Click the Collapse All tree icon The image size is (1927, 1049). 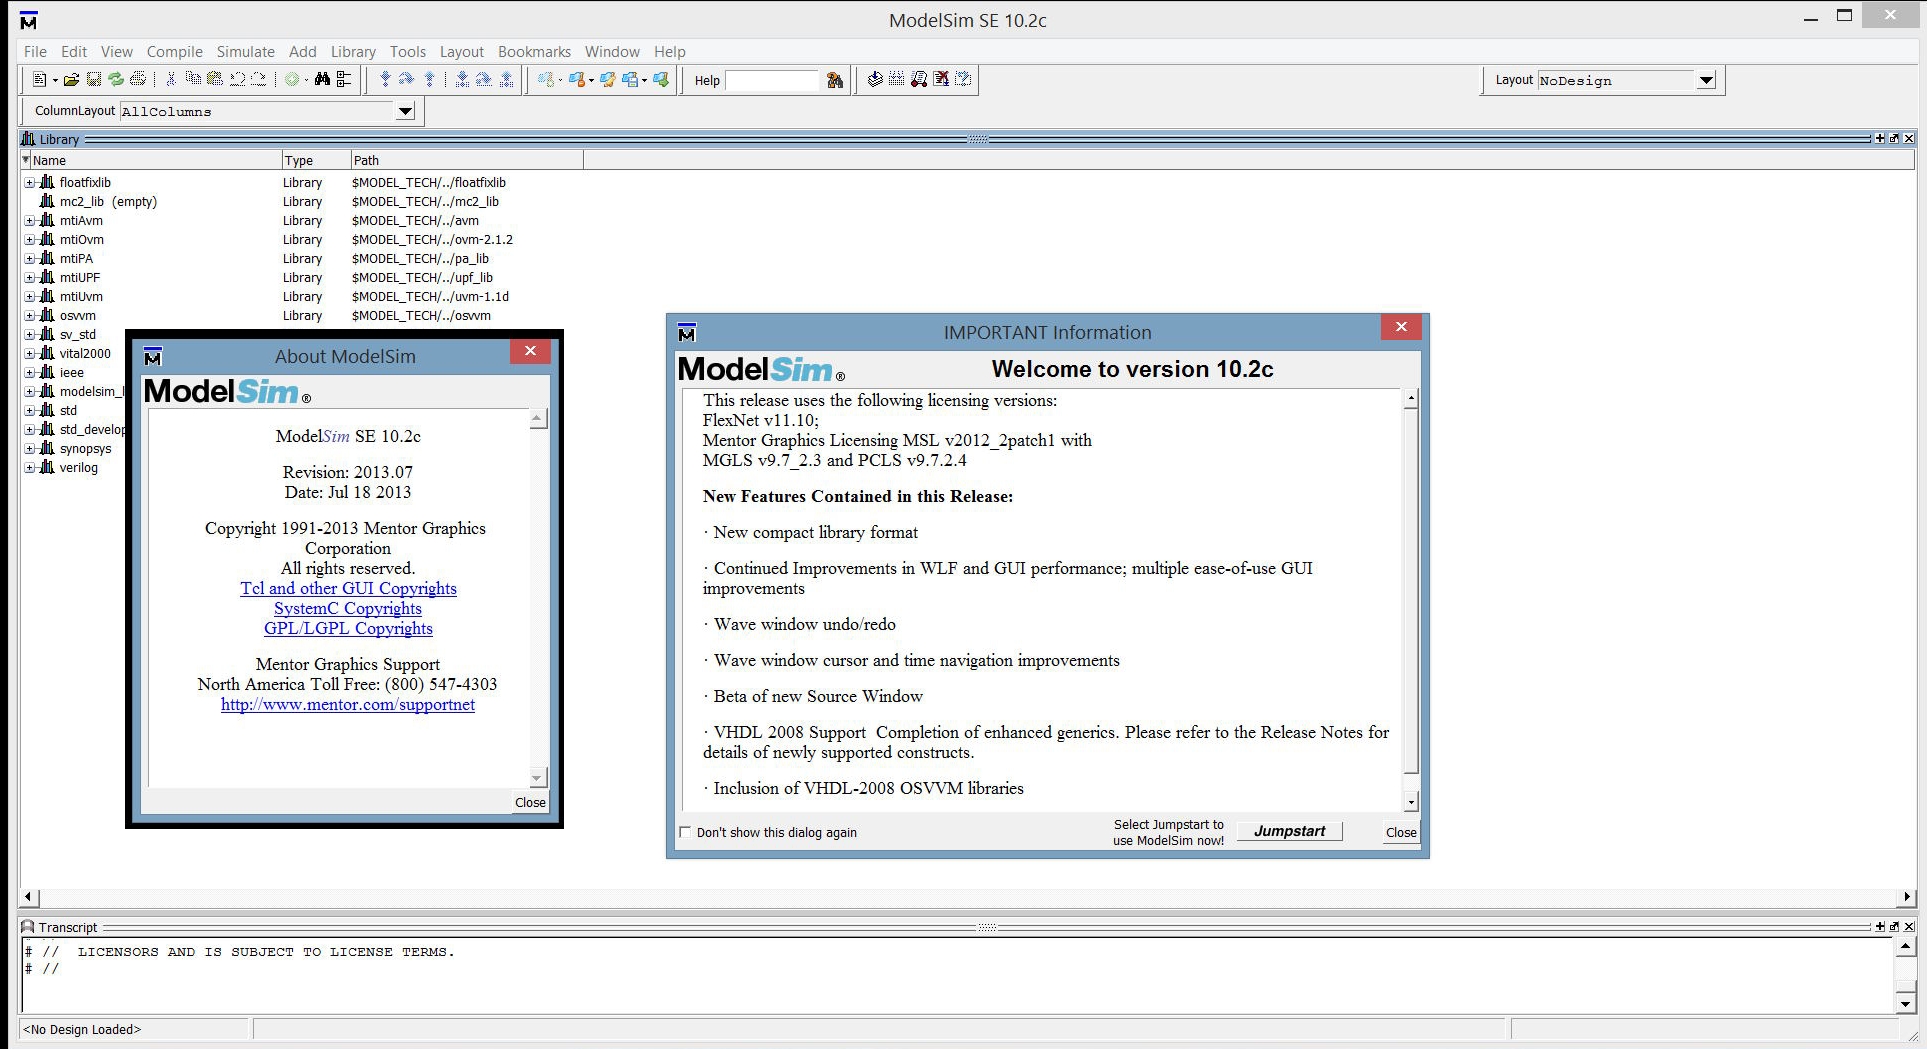click(x=344, y=80)
